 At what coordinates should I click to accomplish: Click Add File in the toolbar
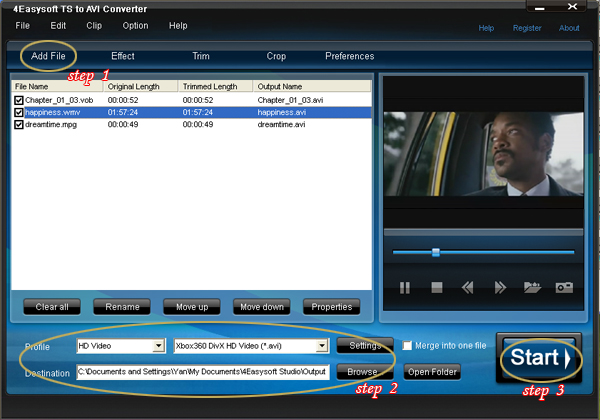[x=48, y=56]
